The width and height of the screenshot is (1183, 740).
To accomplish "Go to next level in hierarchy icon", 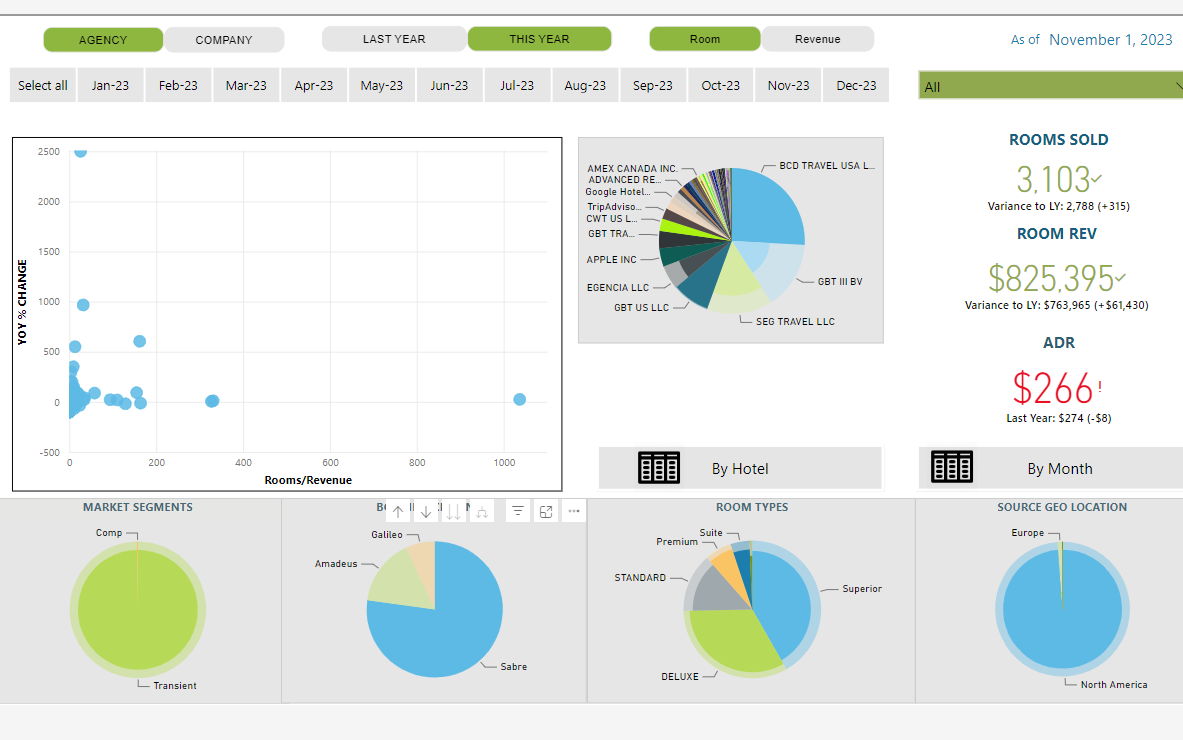I will (x=453, y=511).
